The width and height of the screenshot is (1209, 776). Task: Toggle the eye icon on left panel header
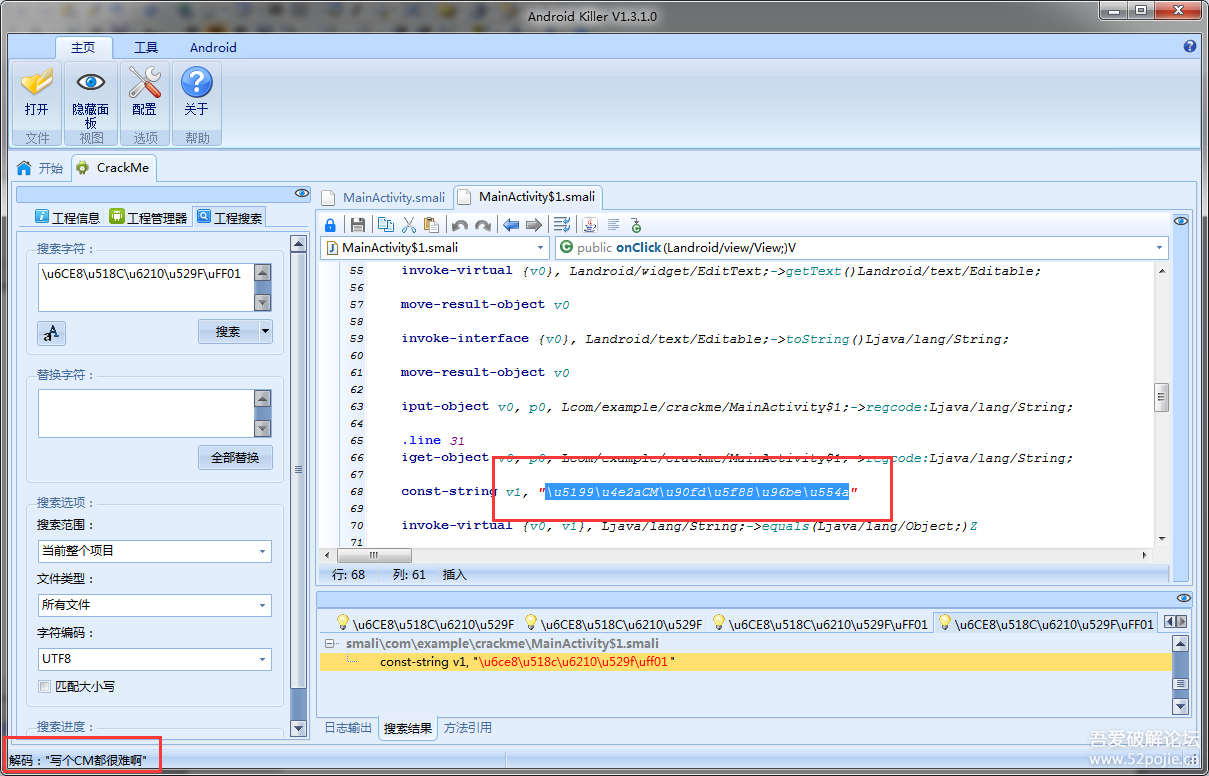click(x=301, y=193)
